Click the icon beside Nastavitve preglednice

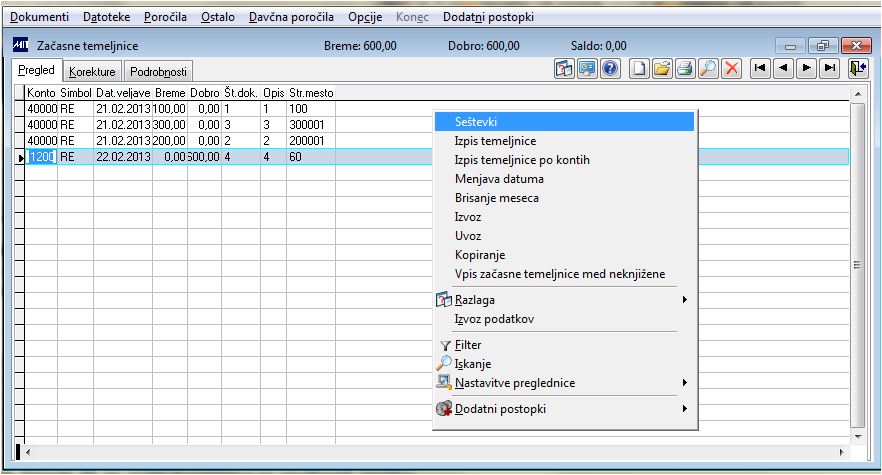[x=444, y=383]
